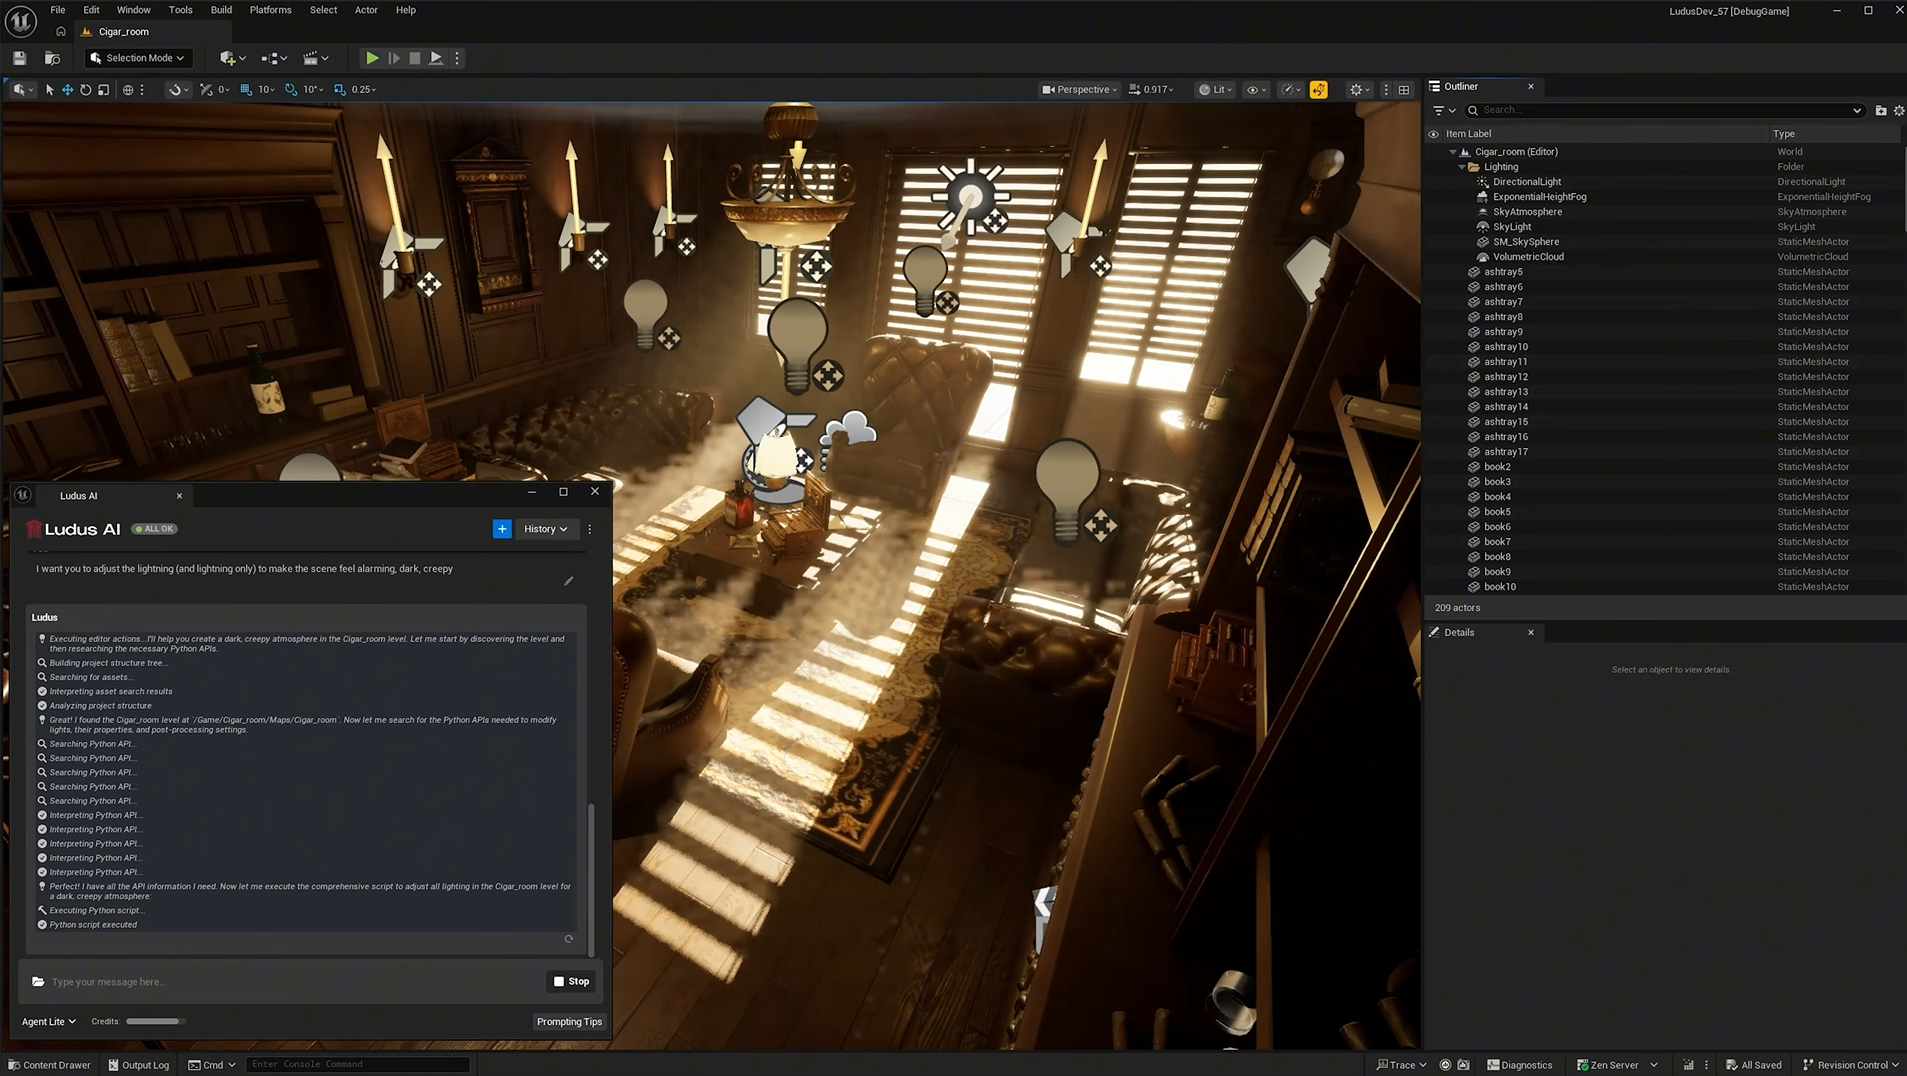
Task: Add new folder icon in Outliner
Action: coord(1880,110)
